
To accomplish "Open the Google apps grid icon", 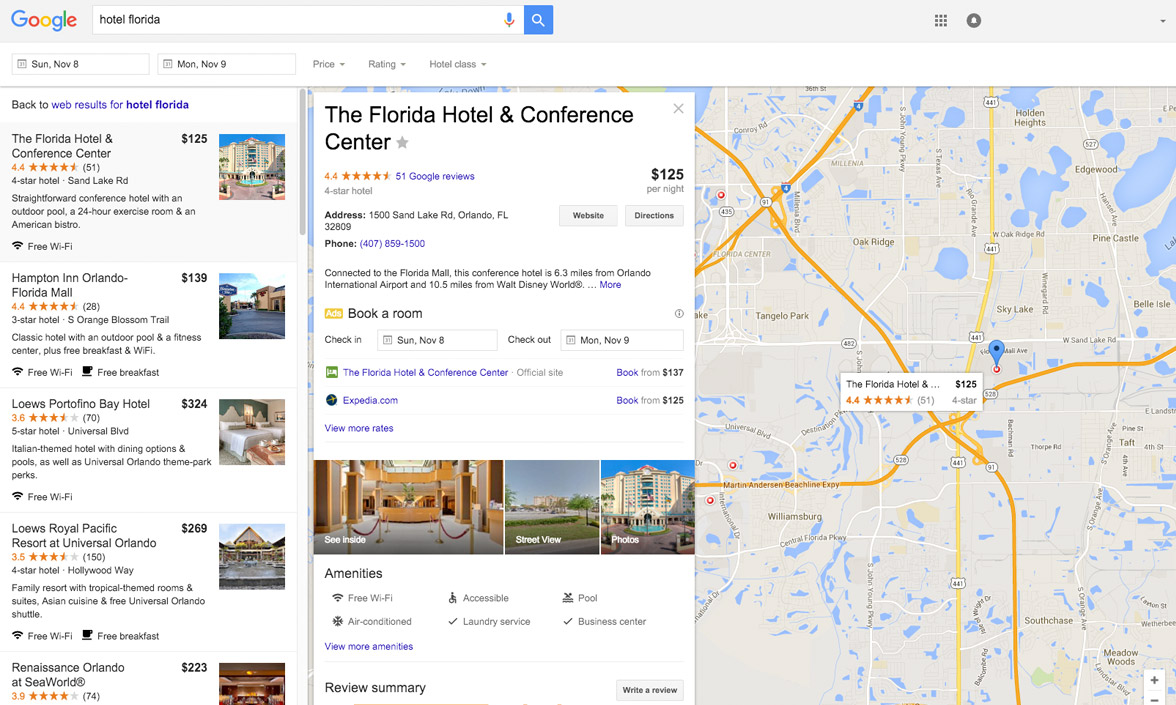I will tap(940, 20).
